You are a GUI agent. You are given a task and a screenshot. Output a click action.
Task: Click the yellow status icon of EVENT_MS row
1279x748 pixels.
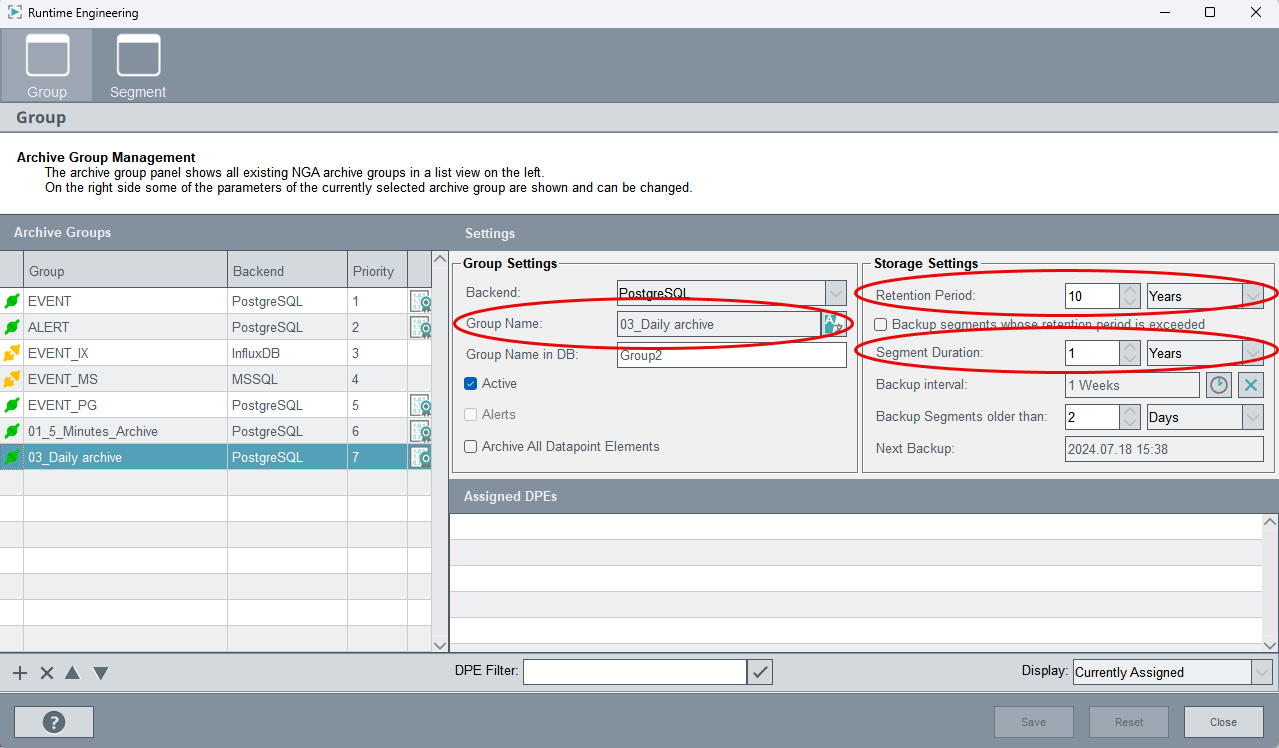[12, 379]
